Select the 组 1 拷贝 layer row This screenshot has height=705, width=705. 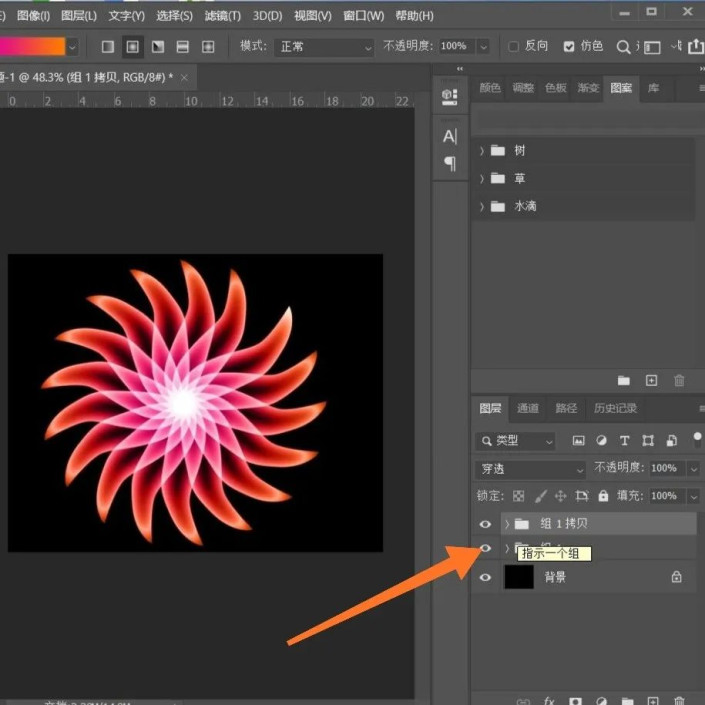point(599,524)
